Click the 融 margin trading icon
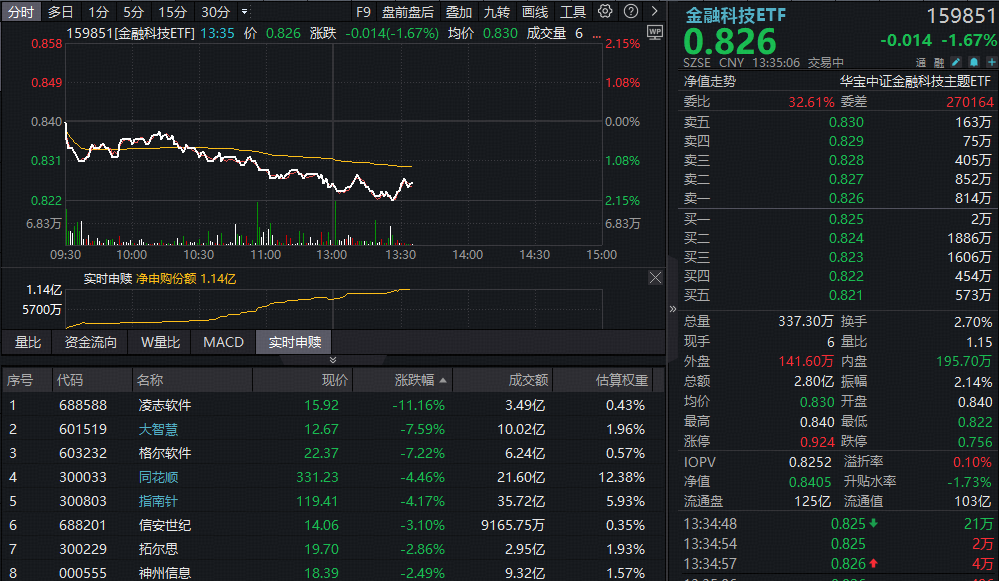This screenshot has height=581, width=999. click(939, 62)
